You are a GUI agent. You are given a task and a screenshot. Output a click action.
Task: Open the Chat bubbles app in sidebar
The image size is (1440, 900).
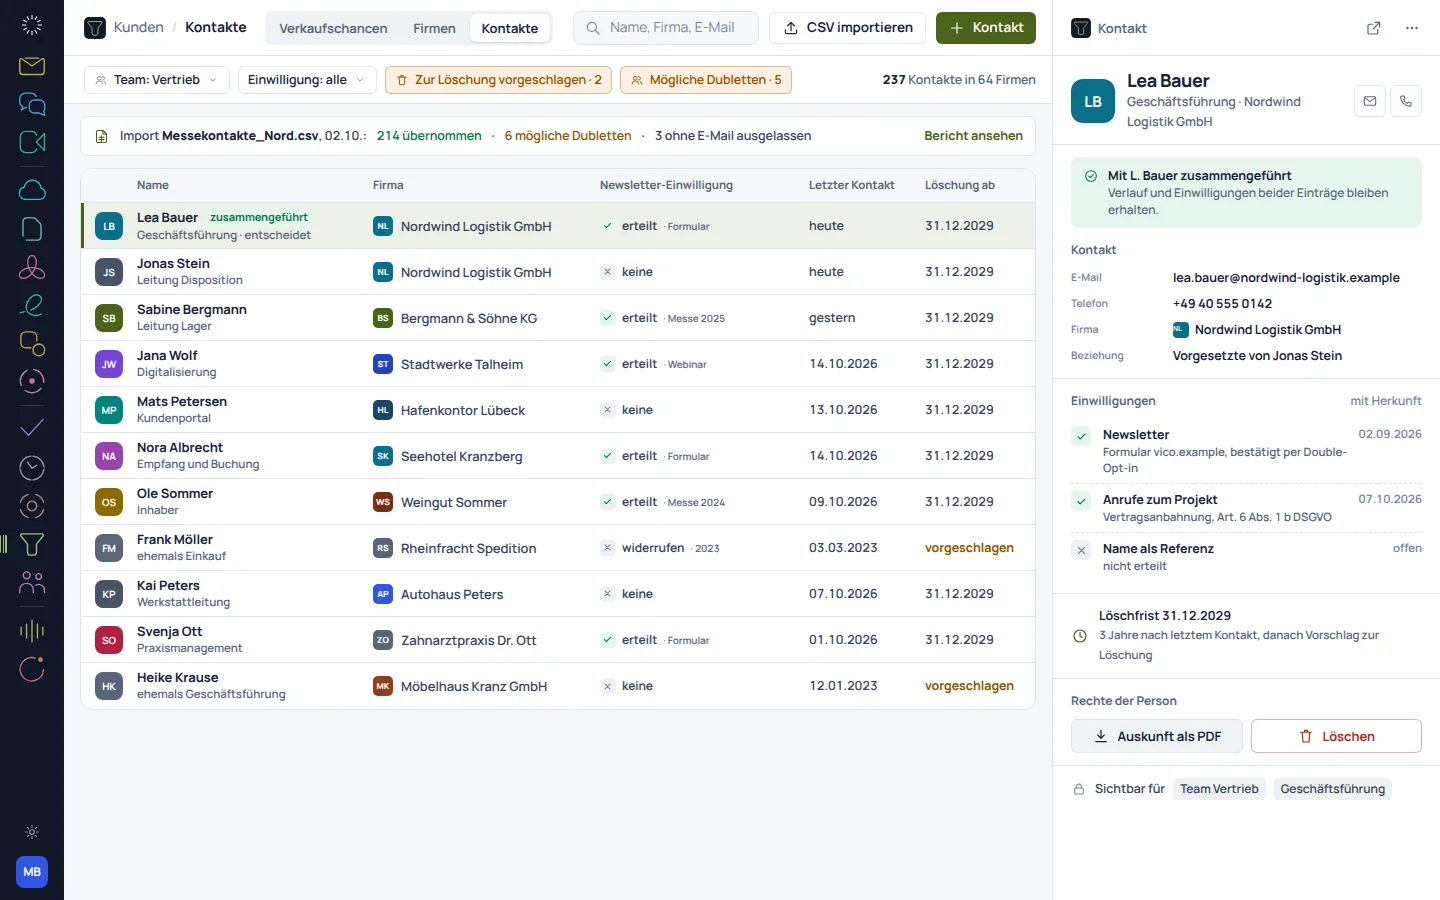[32, 104]
